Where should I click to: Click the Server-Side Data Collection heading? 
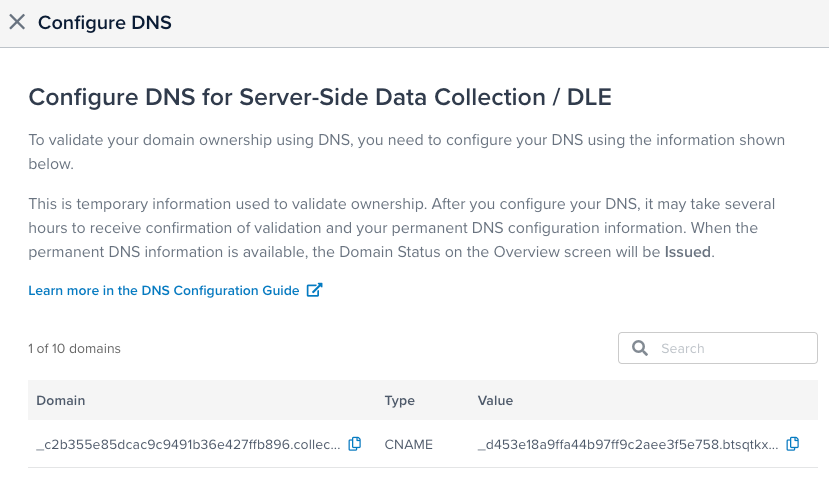pyautogui.click(x=319, y=96)
